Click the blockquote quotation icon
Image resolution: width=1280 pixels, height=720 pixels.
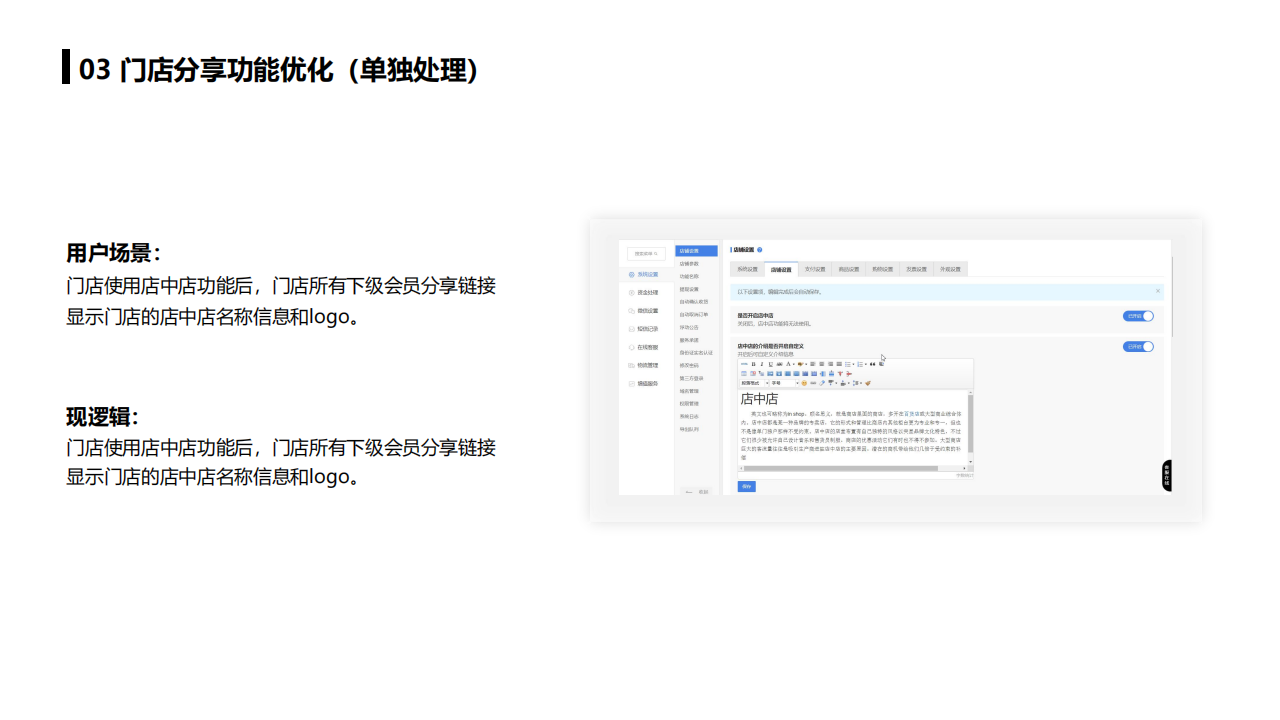pos(872,364)
